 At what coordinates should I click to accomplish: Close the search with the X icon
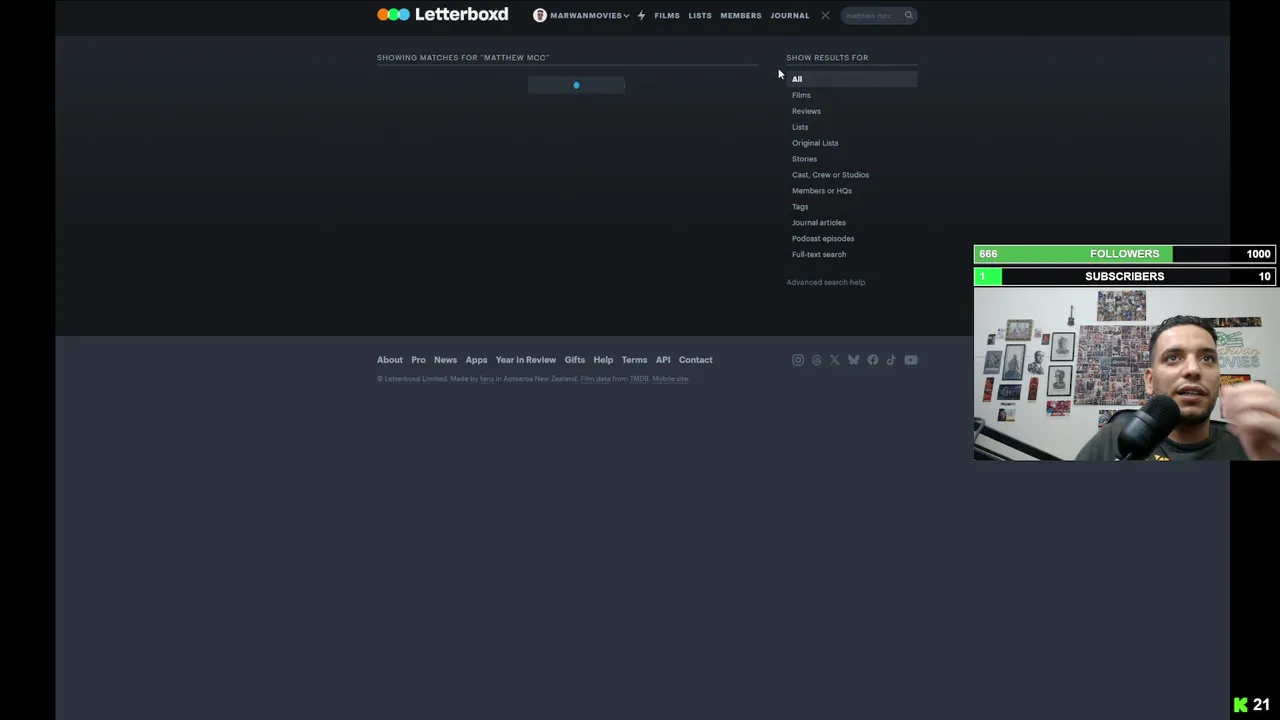click(x=825, y=15)
